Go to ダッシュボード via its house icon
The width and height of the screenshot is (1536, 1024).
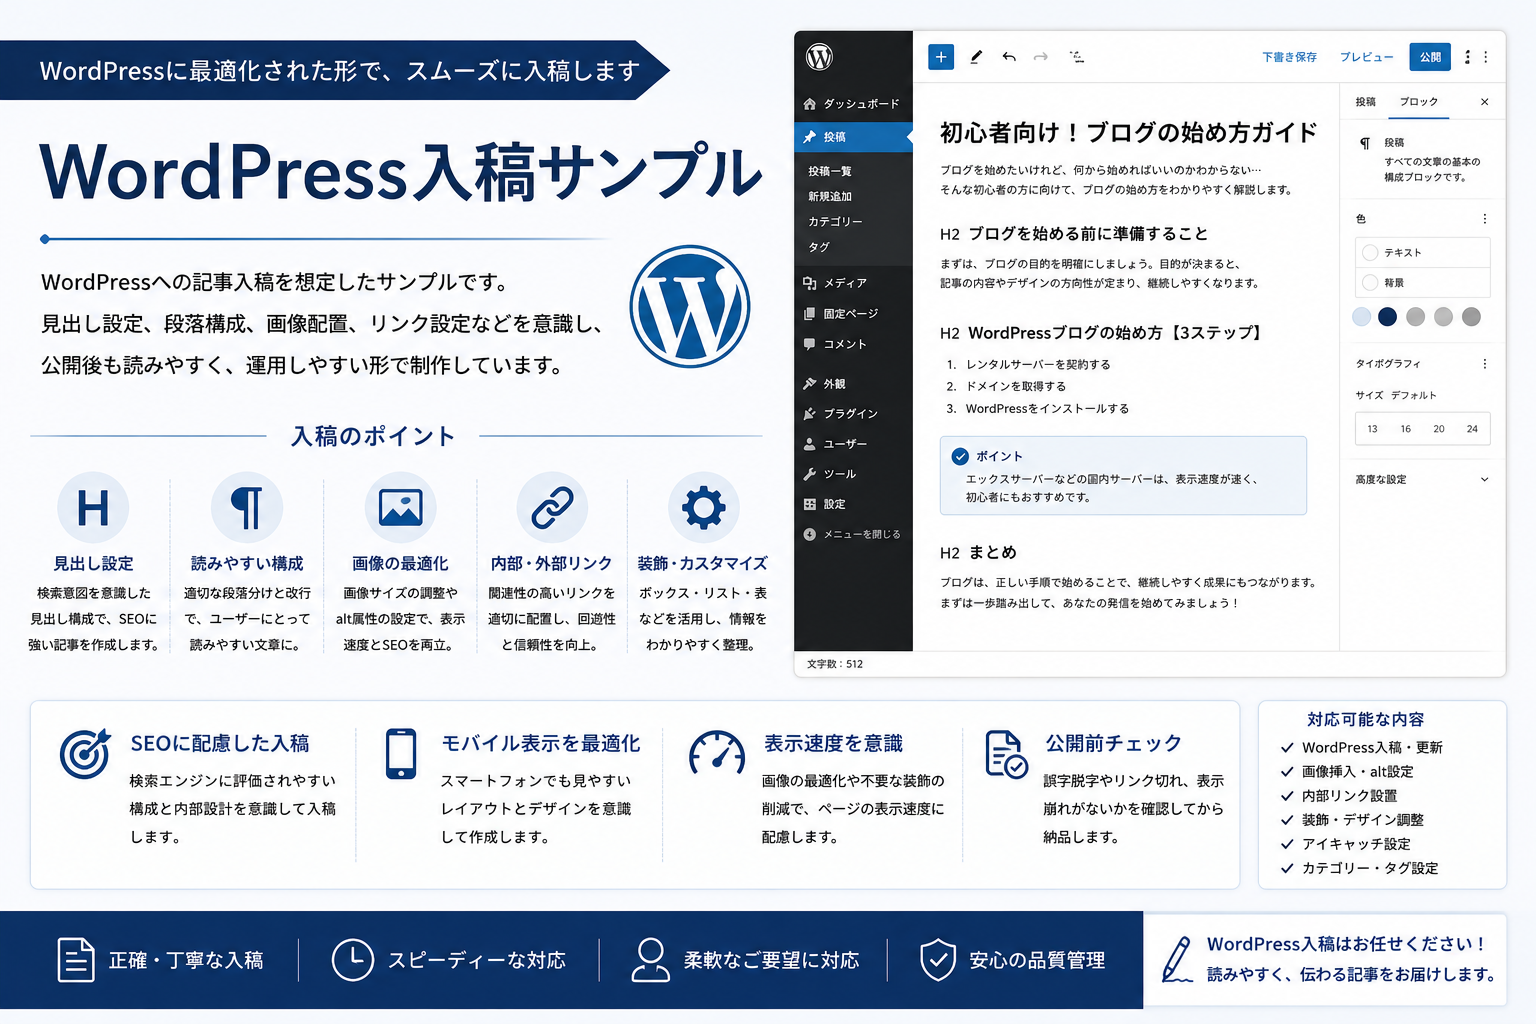click(810, 104)
